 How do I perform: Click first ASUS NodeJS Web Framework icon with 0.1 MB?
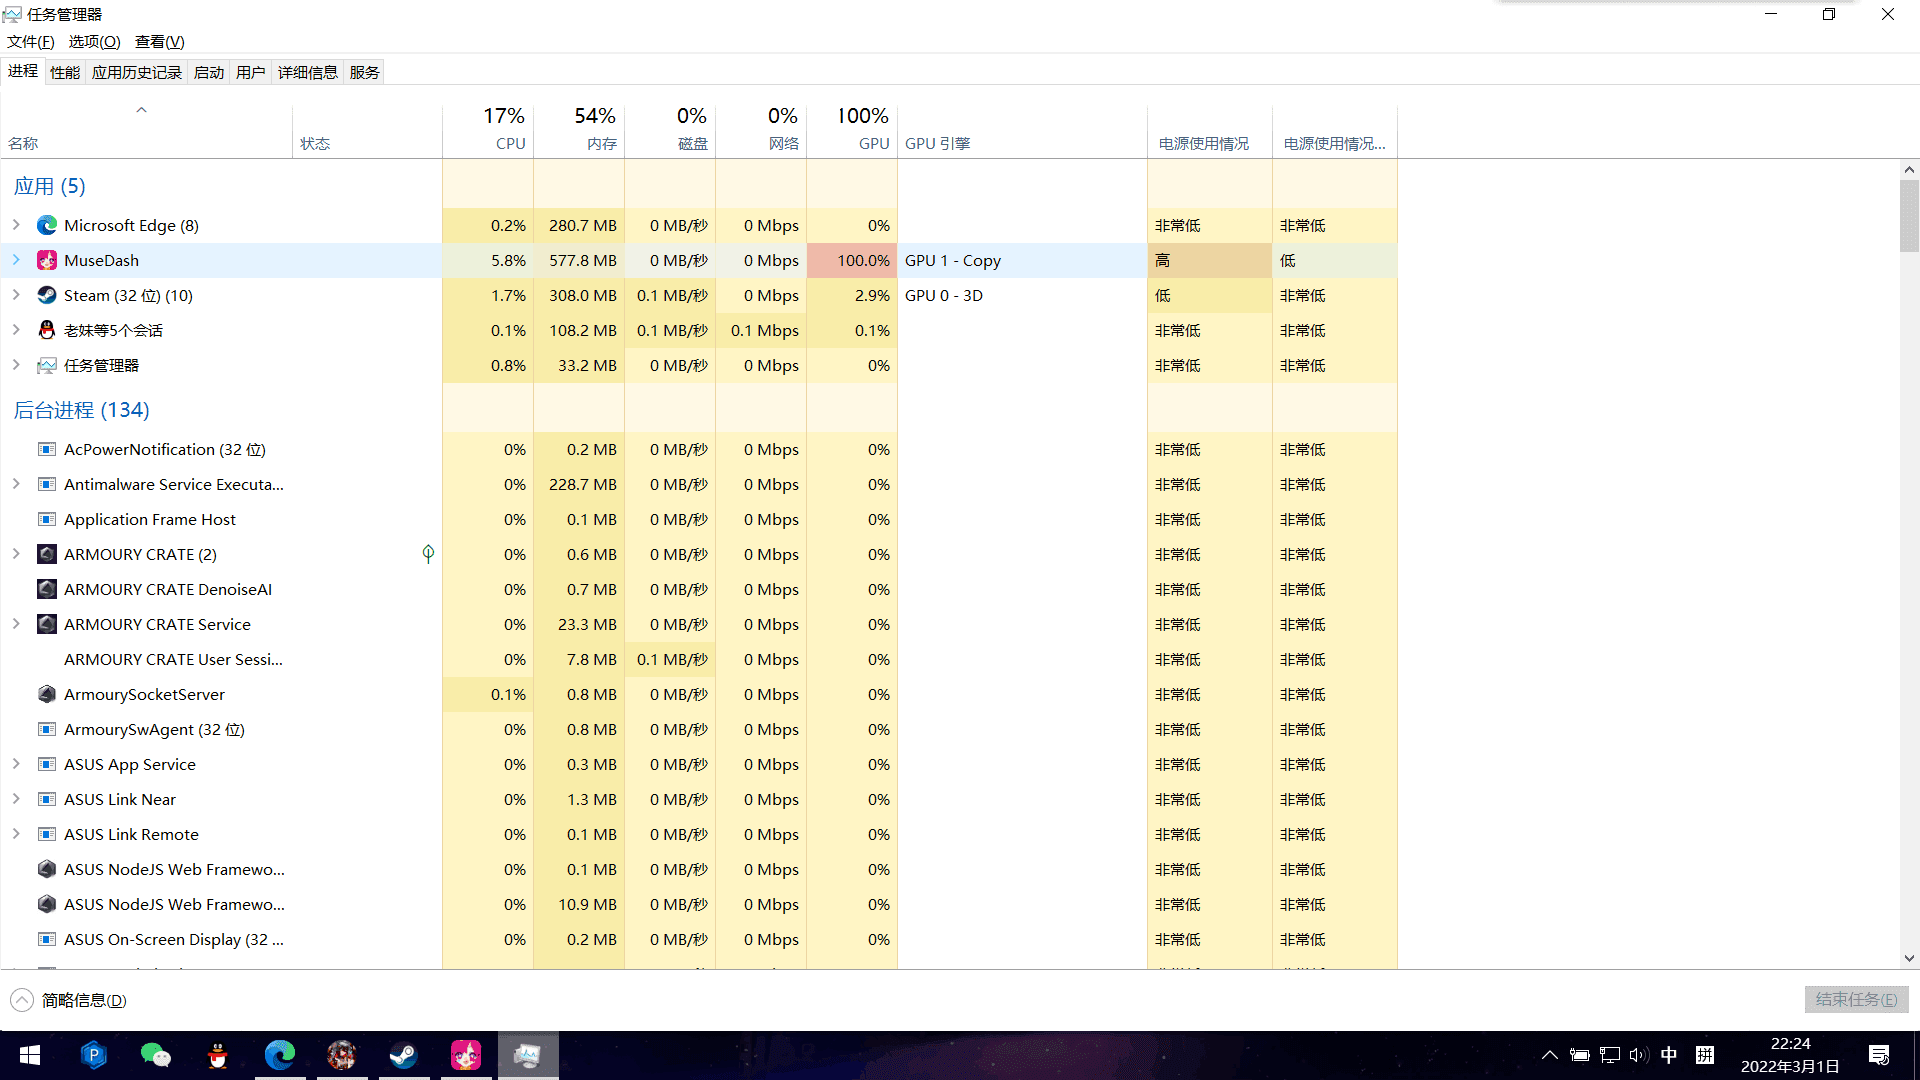[x=47, y=869]
